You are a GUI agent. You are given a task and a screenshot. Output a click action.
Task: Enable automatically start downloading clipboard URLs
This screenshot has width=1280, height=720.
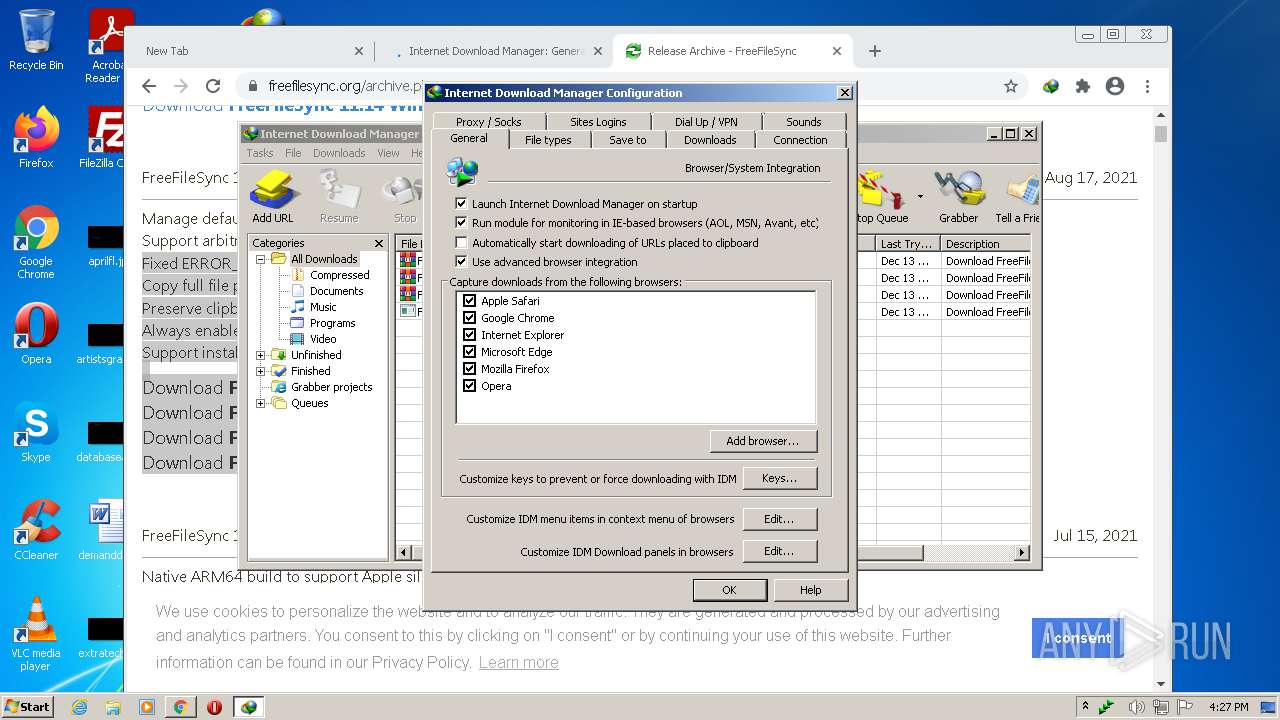[461, 242]
